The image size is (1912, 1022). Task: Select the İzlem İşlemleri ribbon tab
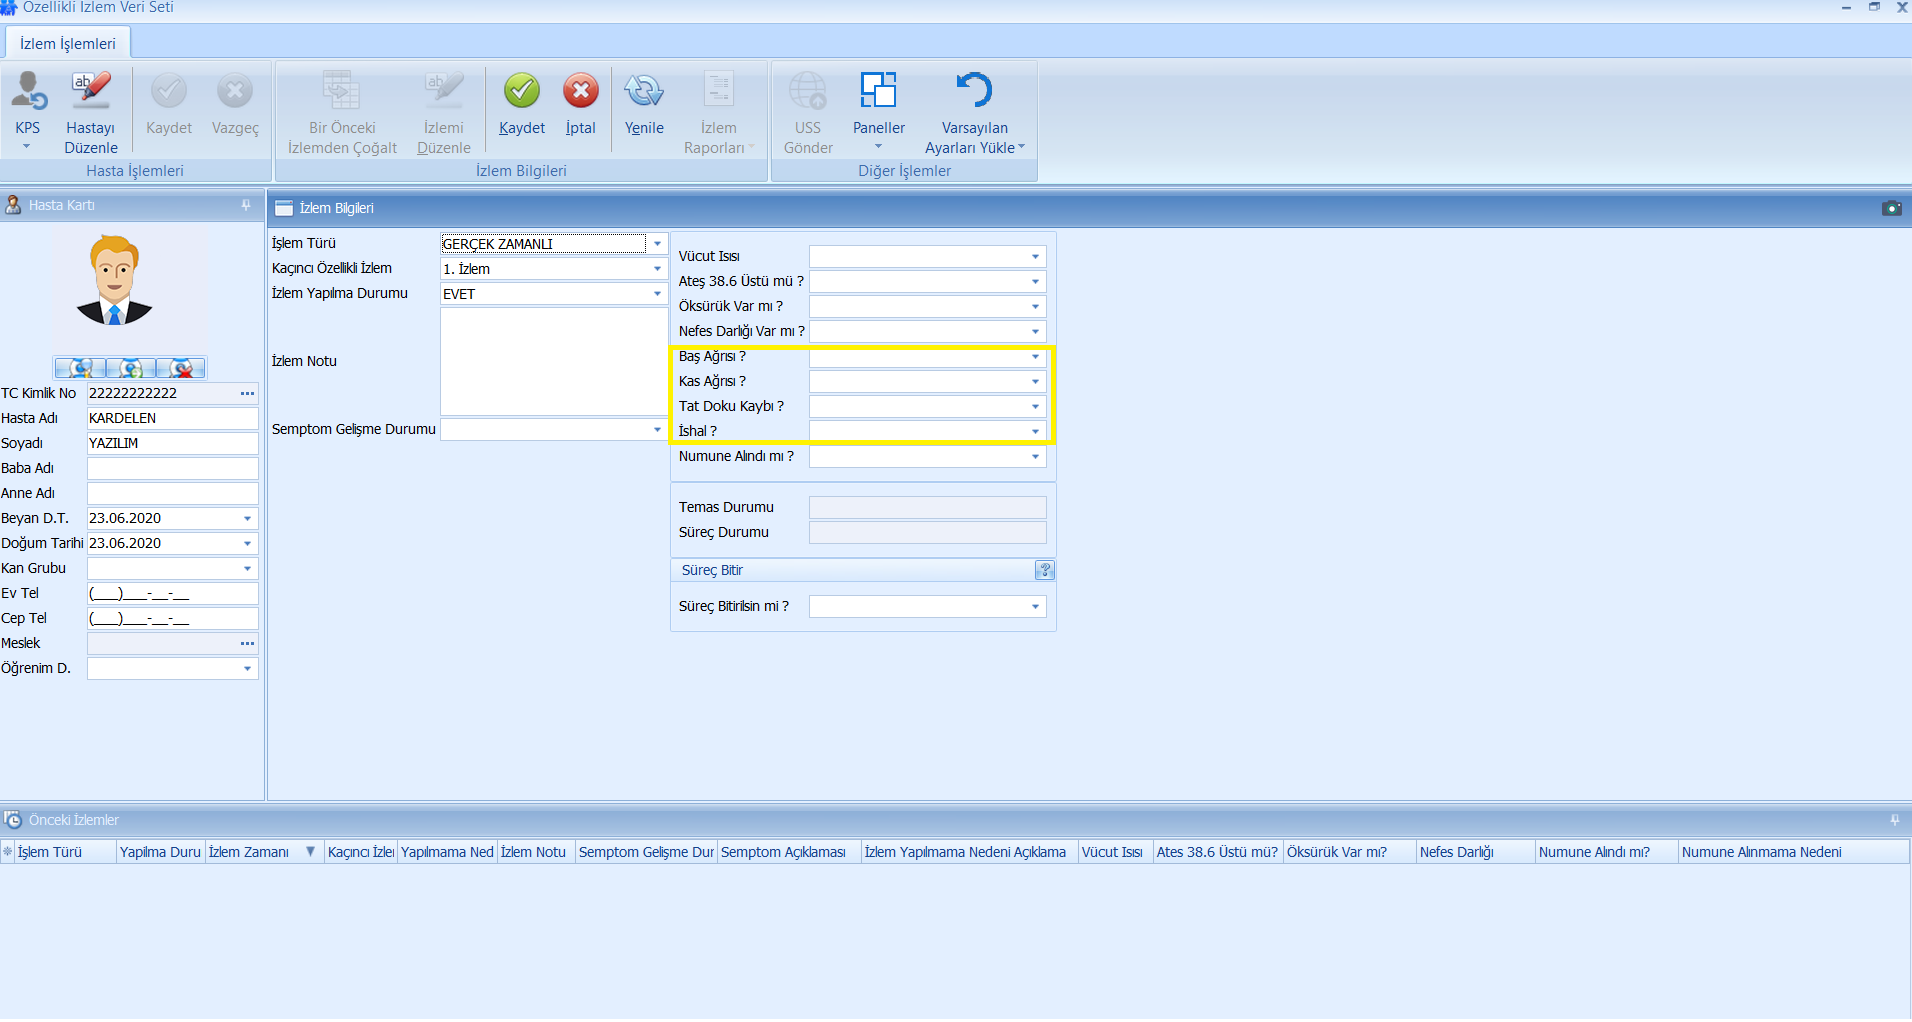pos(68,44)
